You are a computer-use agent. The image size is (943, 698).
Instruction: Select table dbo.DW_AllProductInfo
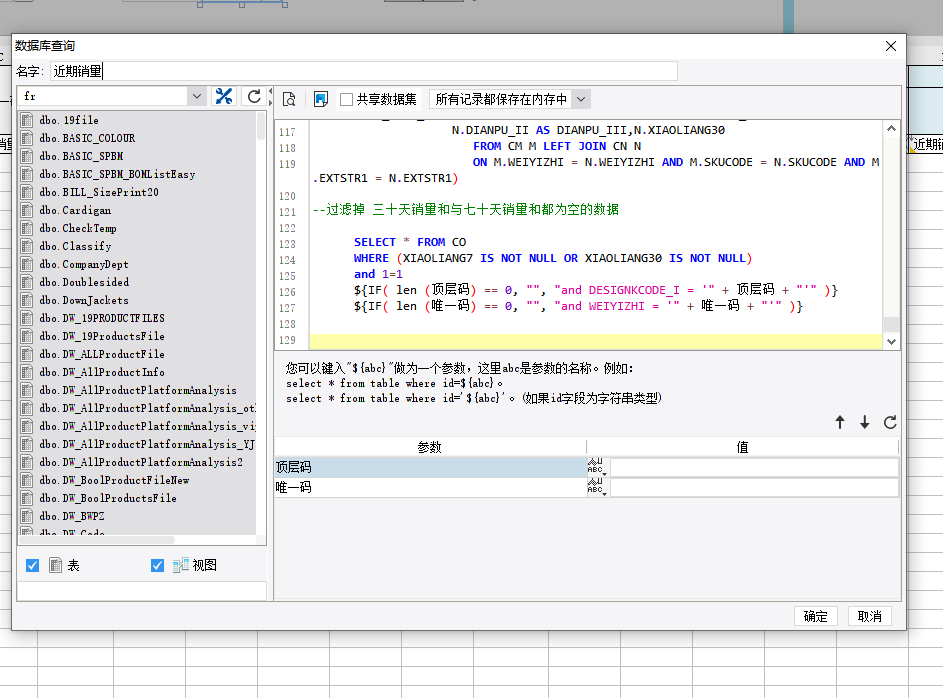[102, 372]
